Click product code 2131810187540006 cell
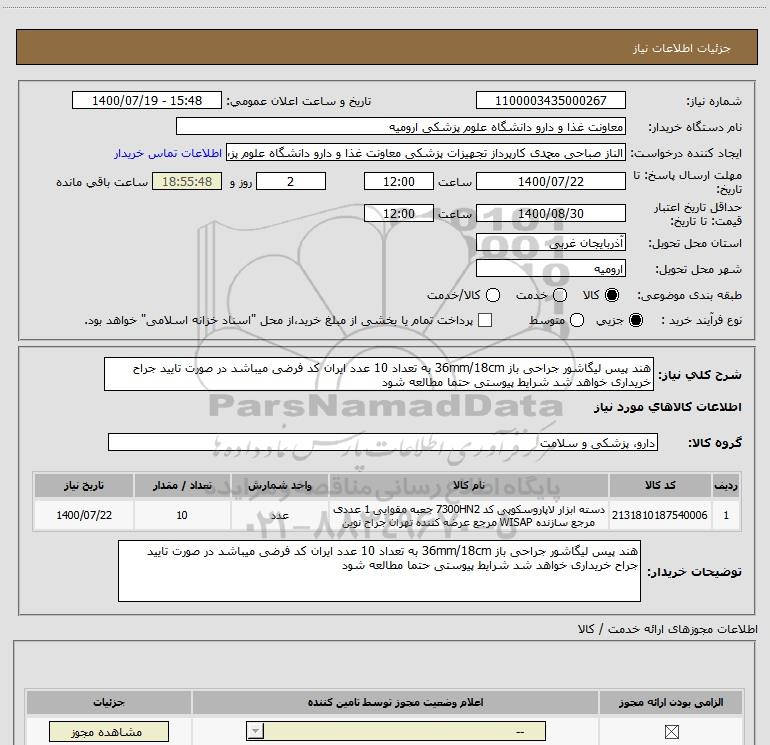This screenshot has height=745, width=770. (660, 515)
